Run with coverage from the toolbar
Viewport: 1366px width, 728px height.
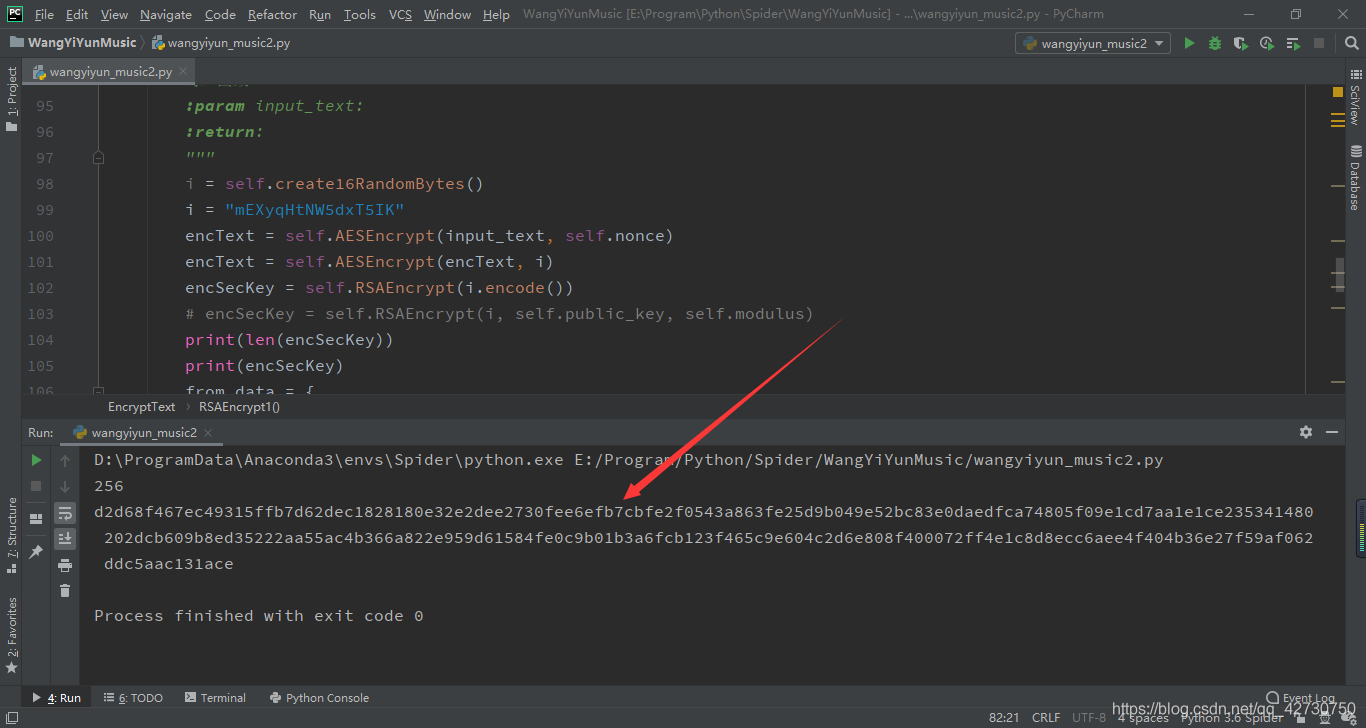pos(1241,43)
